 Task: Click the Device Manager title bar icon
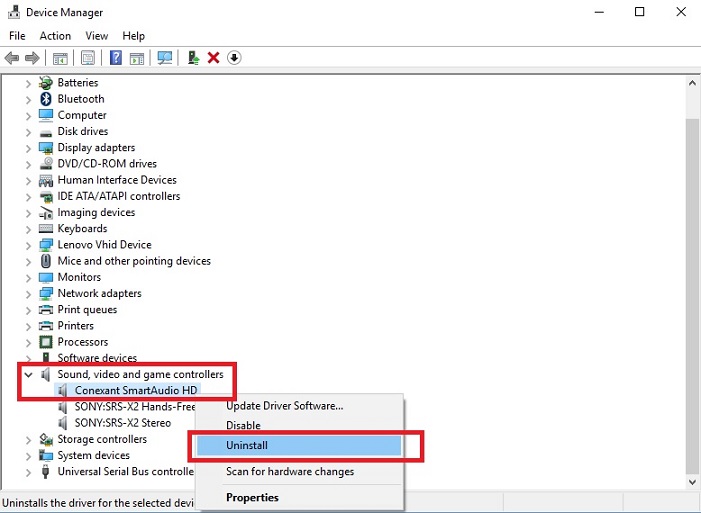tap(14, 13)
